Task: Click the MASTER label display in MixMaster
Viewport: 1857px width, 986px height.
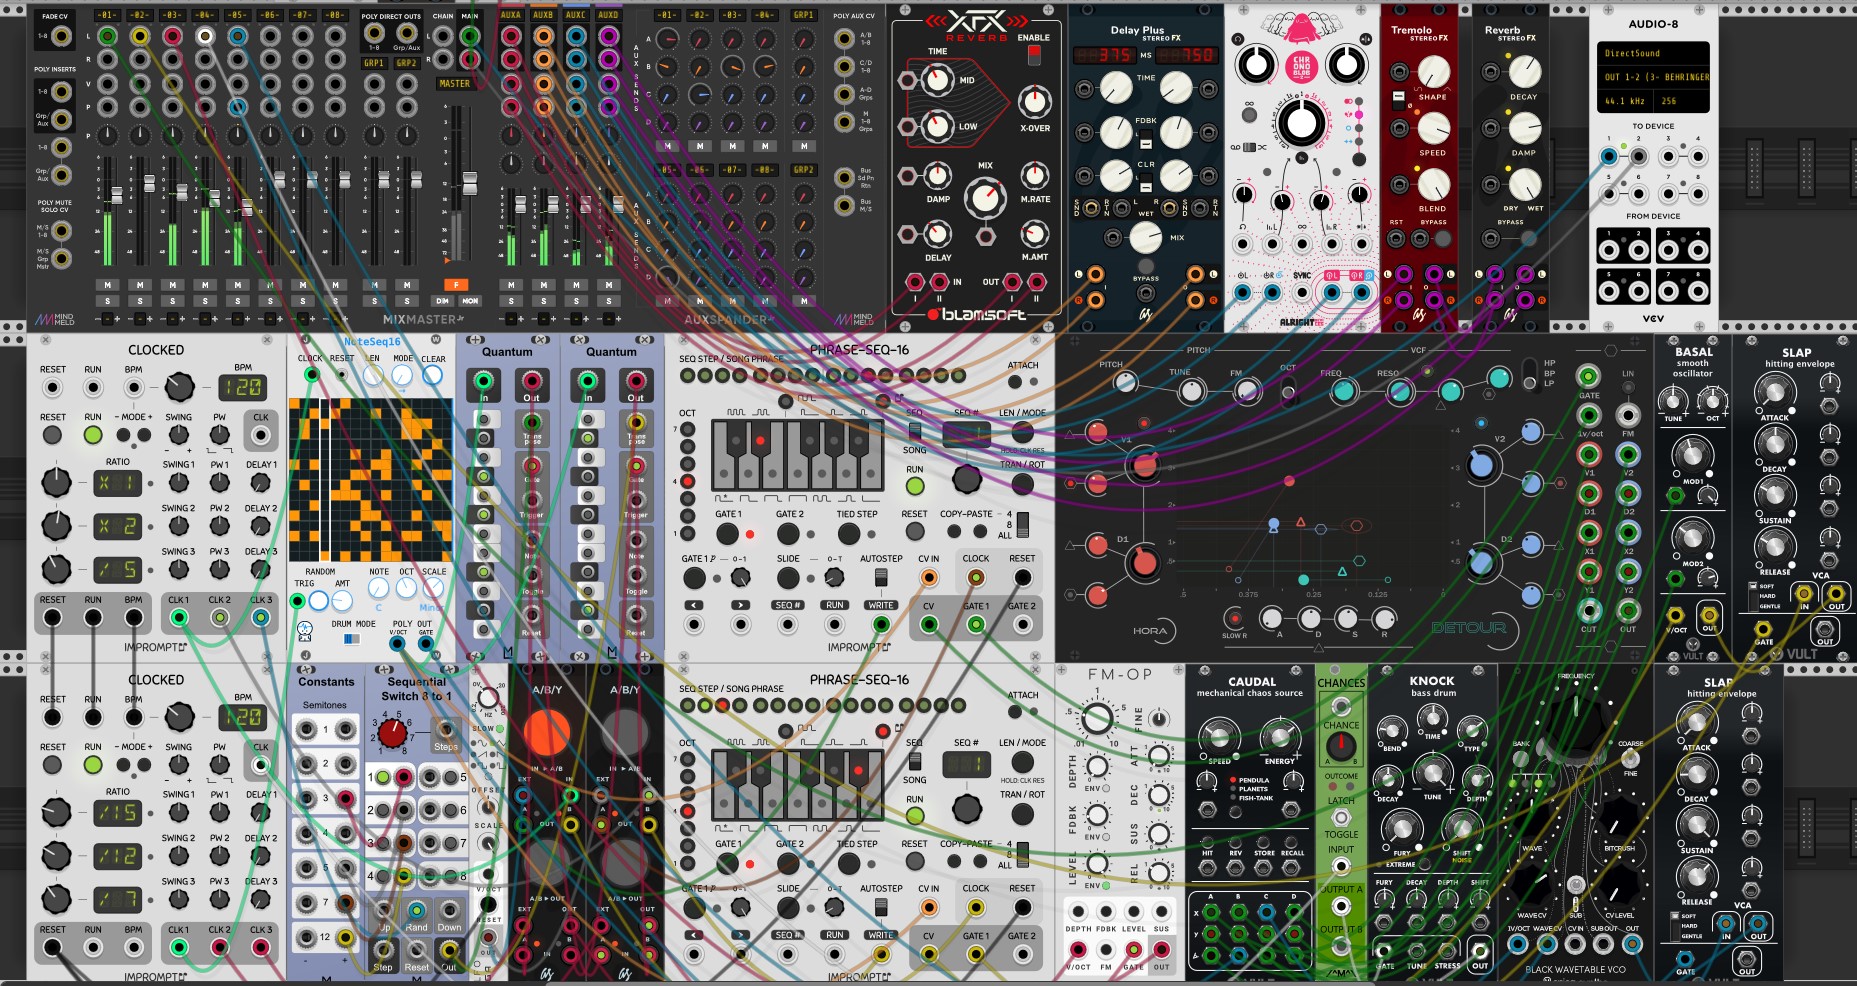Action: (455, 84)
